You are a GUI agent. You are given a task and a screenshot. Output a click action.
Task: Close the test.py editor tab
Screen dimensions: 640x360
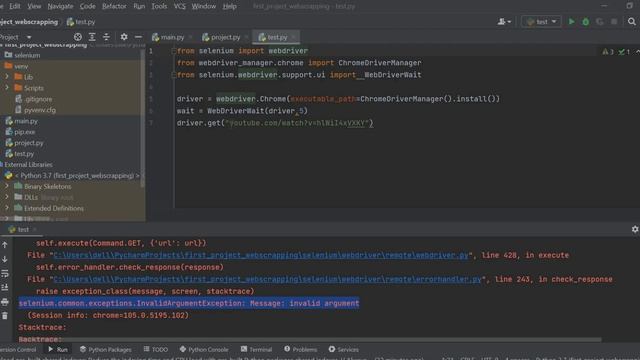[293, 37]
